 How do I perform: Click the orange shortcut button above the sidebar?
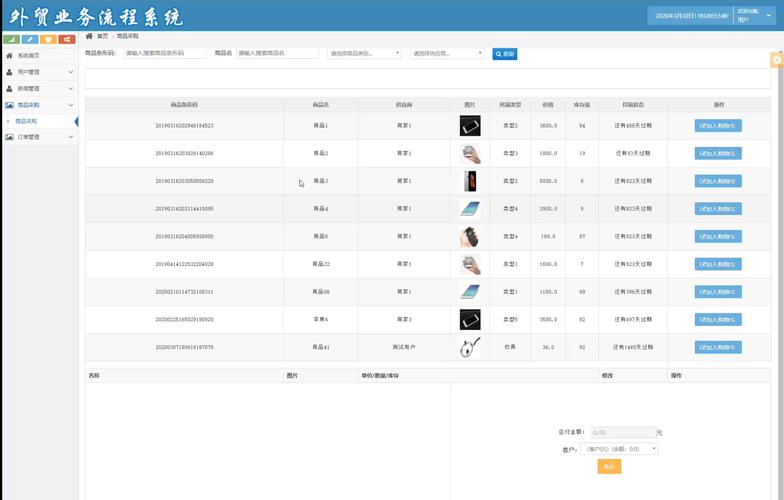point(48,39)
